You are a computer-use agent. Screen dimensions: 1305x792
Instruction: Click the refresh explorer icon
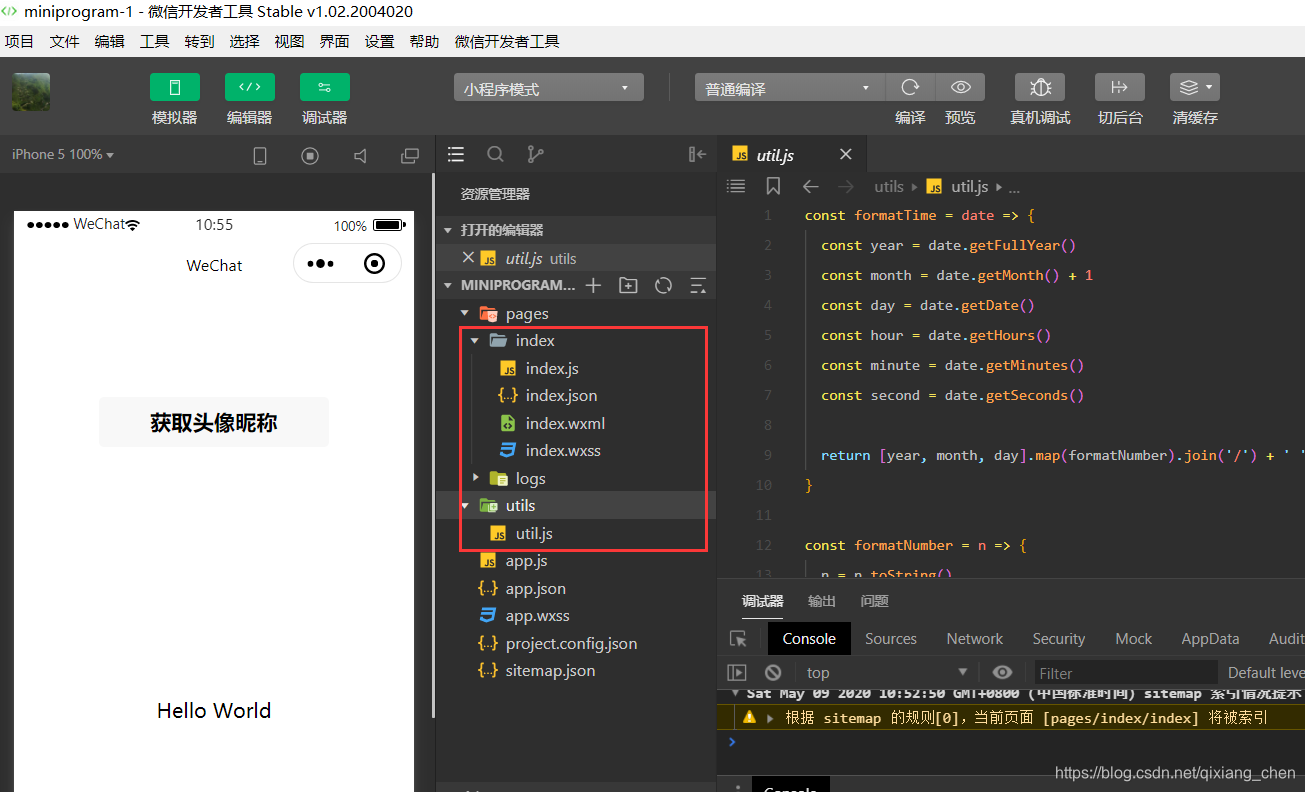(663, 285)
